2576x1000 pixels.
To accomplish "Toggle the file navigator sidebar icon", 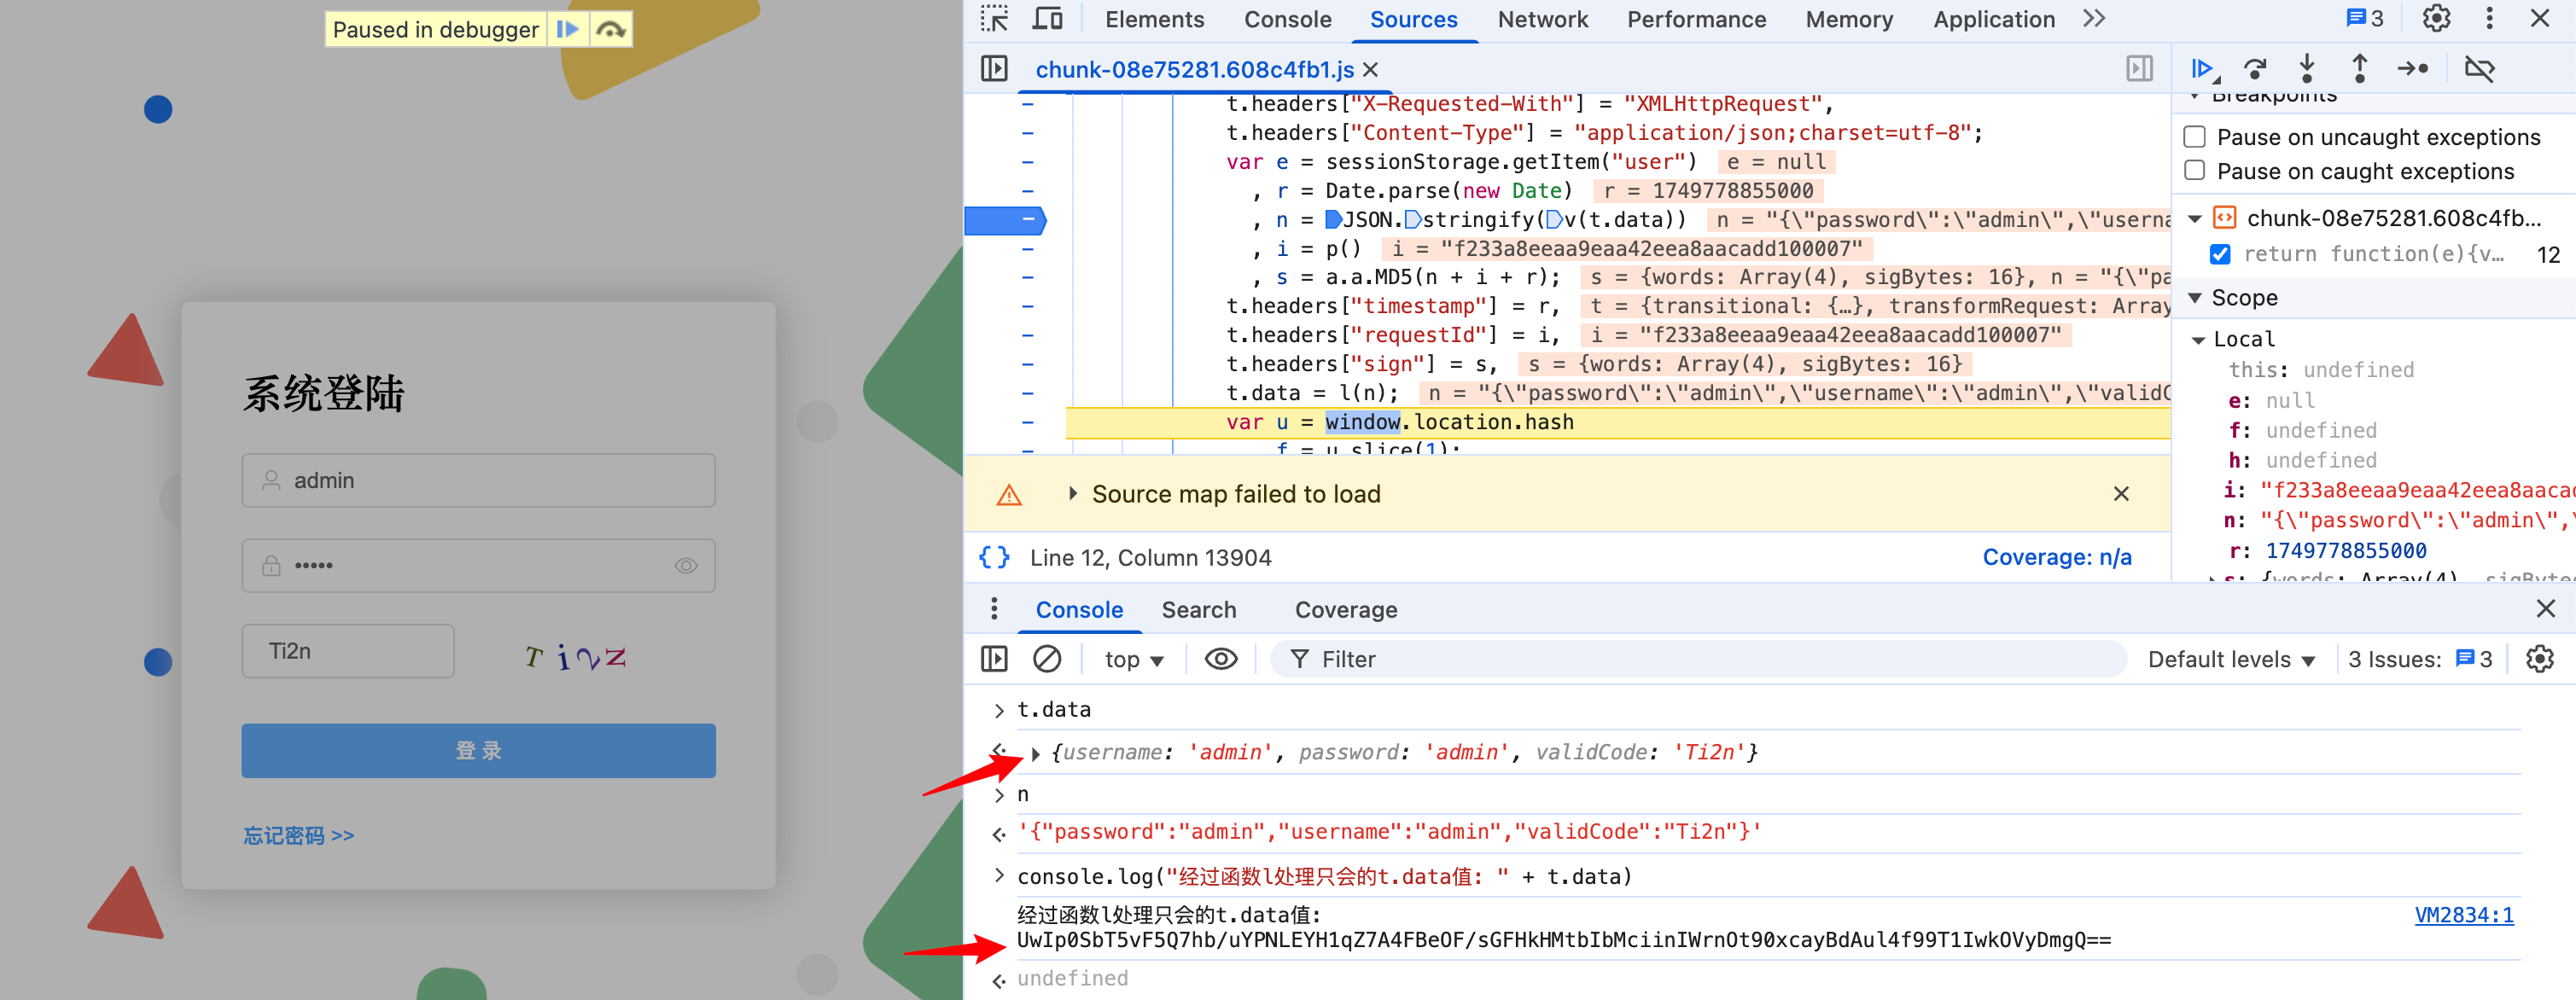I will click(x=994, y=69).
